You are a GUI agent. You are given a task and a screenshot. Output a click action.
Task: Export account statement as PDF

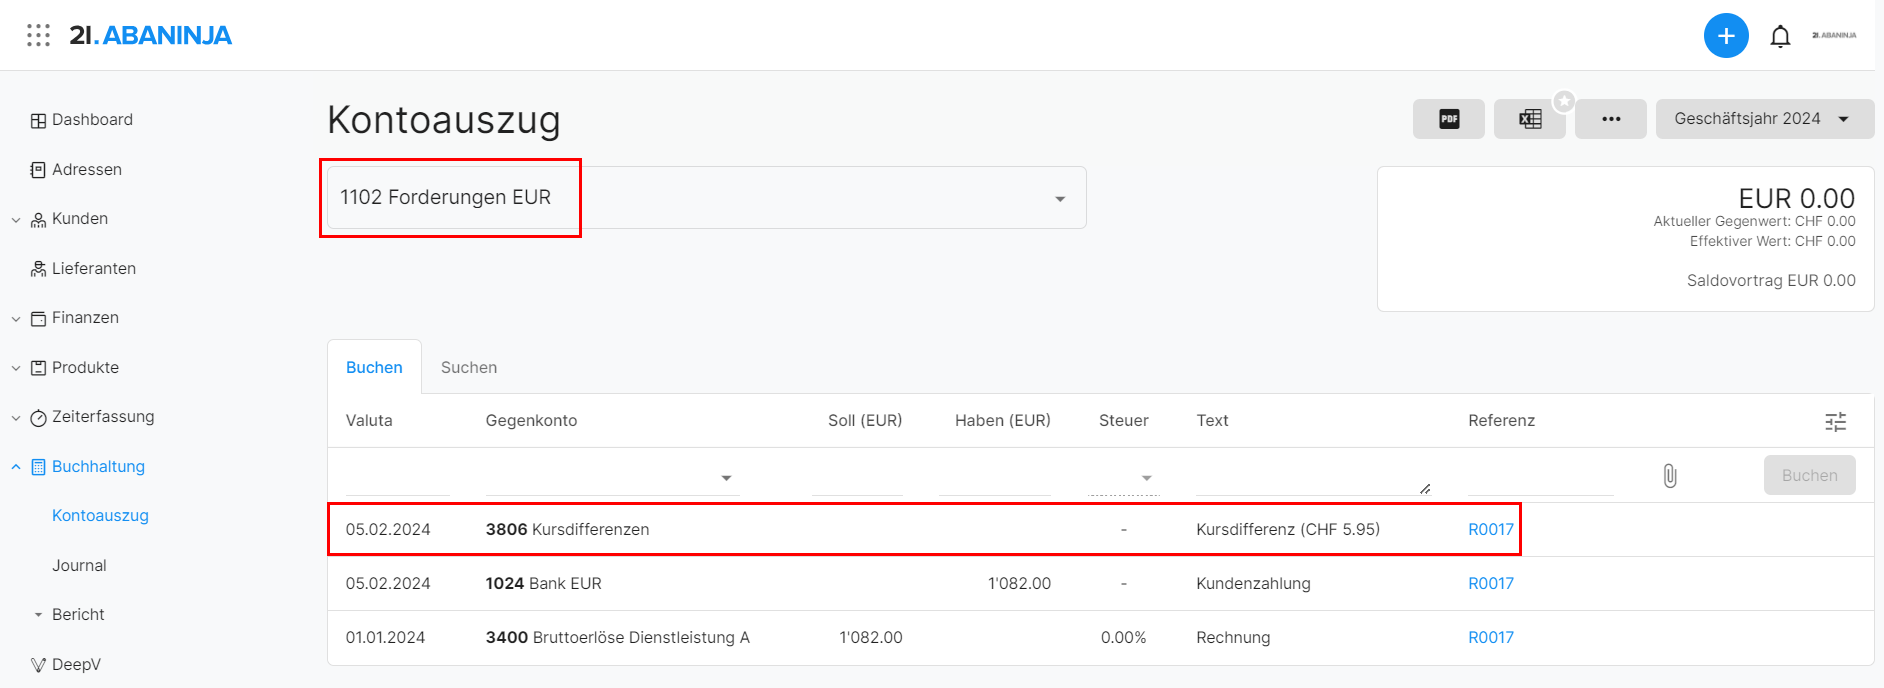tap(1449, 119)
